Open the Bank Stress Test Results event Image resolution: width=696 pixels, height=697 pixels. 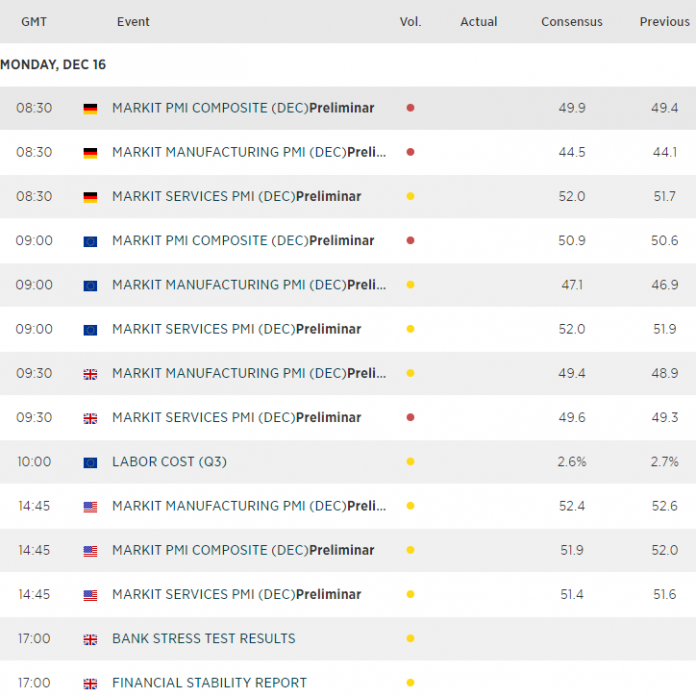204,638
